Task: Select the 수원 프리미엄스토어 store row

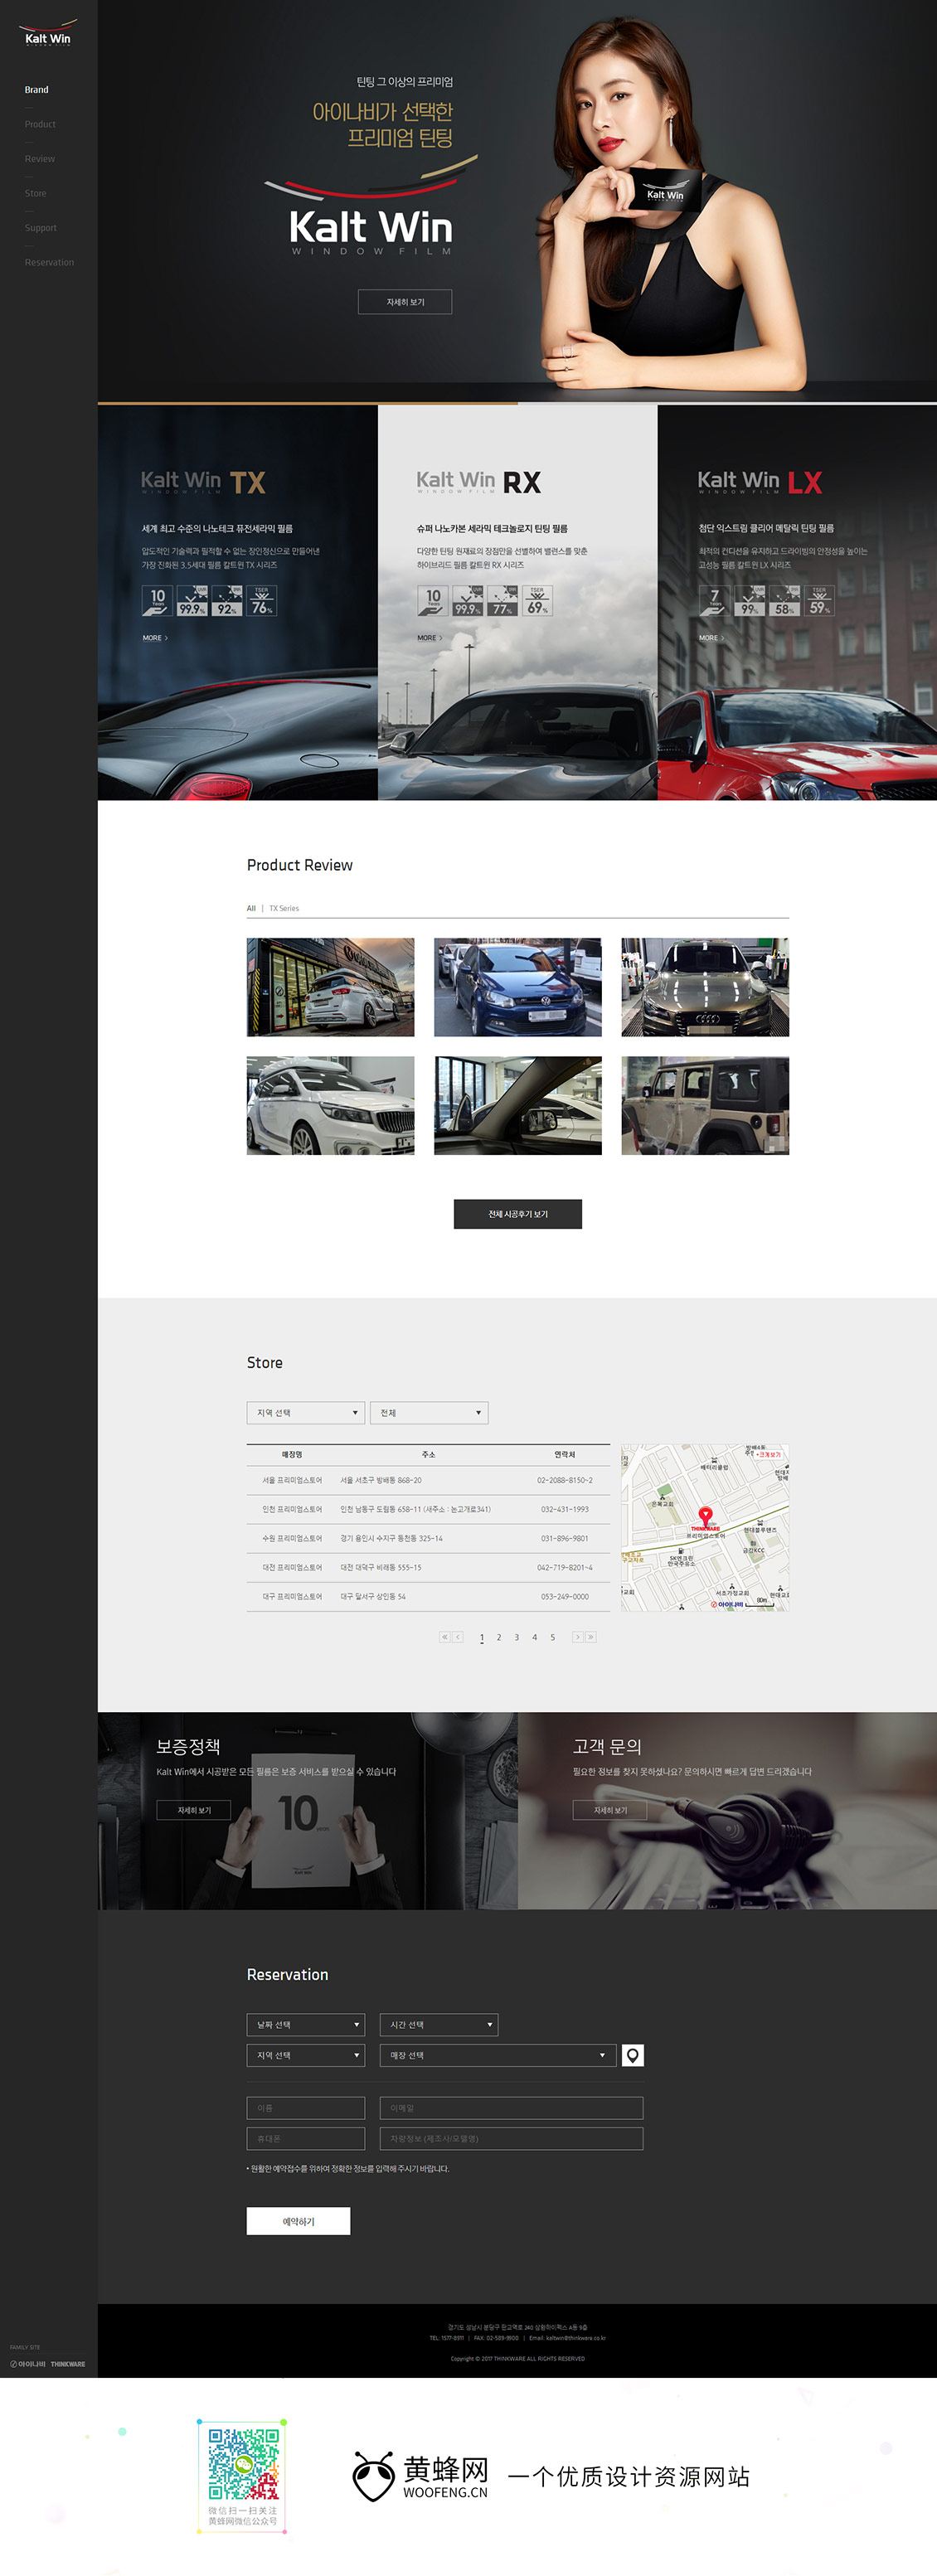Action: point(428,1538)
